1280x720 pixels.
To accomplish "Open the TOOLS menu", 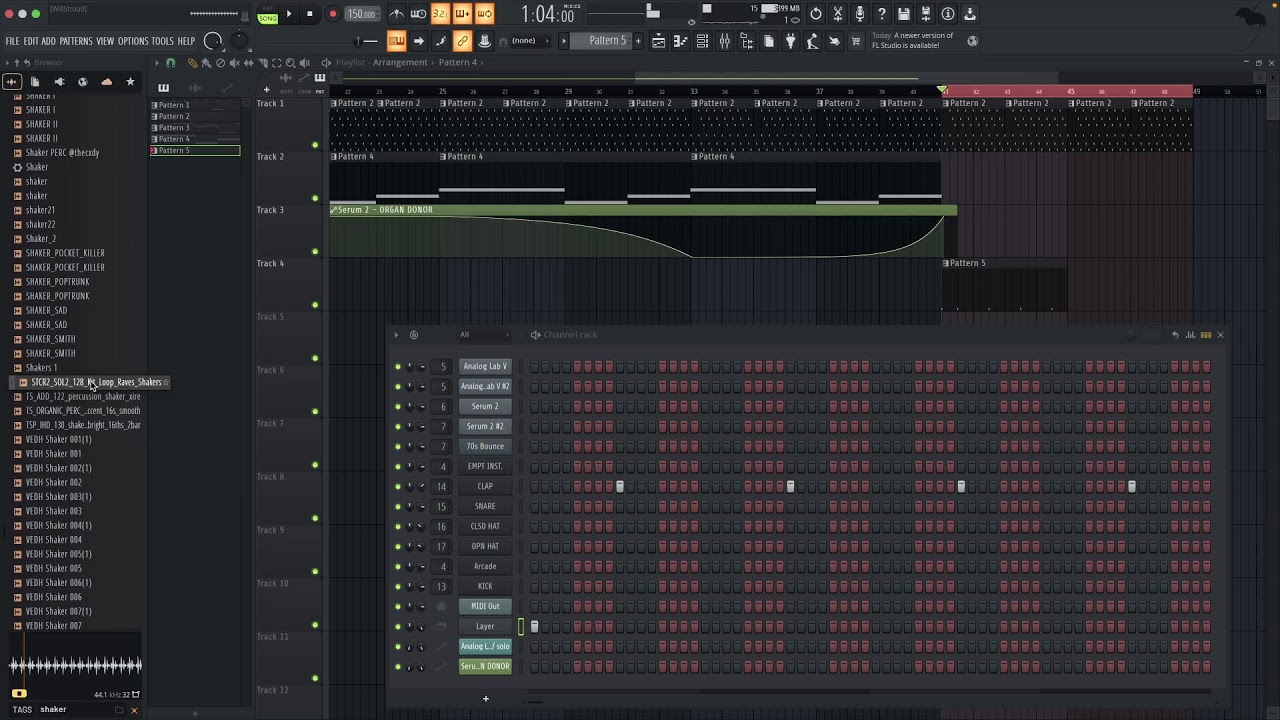I will coord(162,41).
